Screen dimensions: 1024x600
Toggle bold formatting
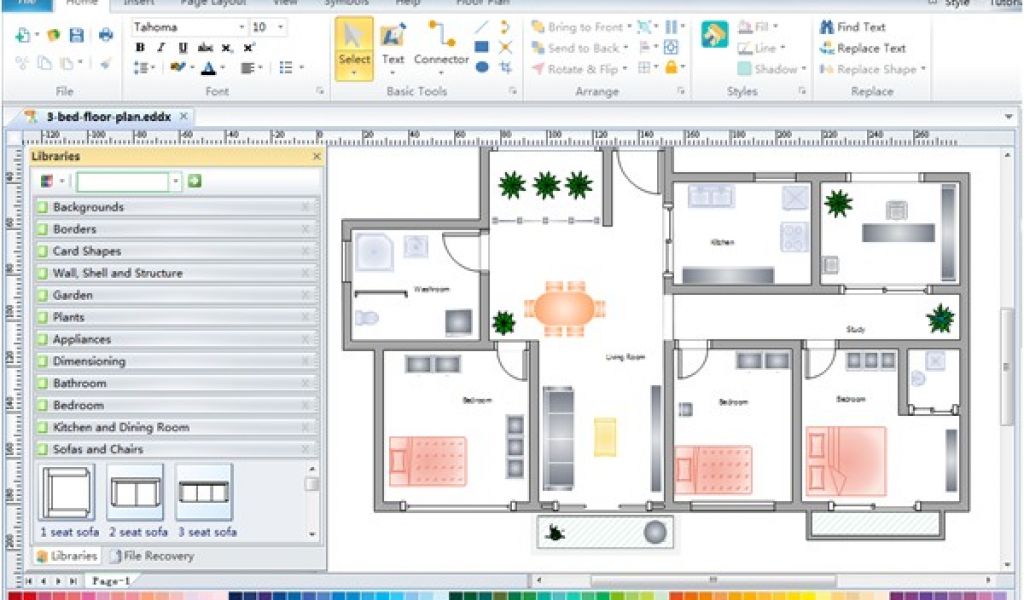click(x=140, y=48)
